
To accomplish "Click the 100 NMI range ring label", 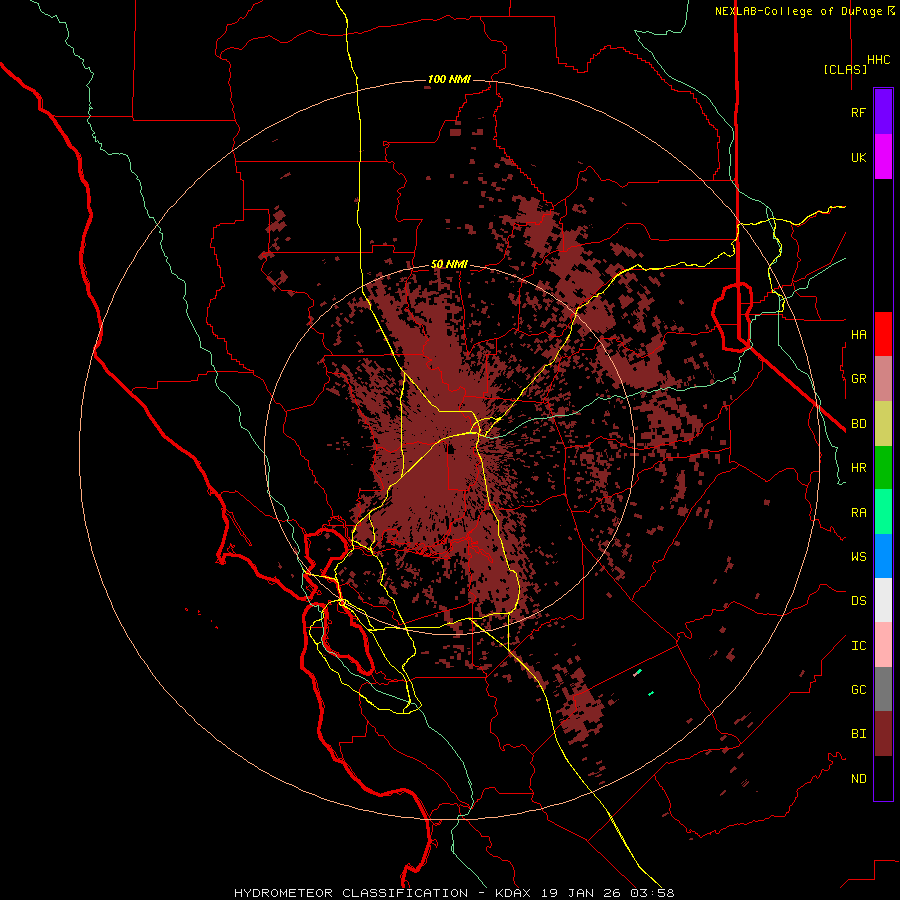I will (449, 79).
